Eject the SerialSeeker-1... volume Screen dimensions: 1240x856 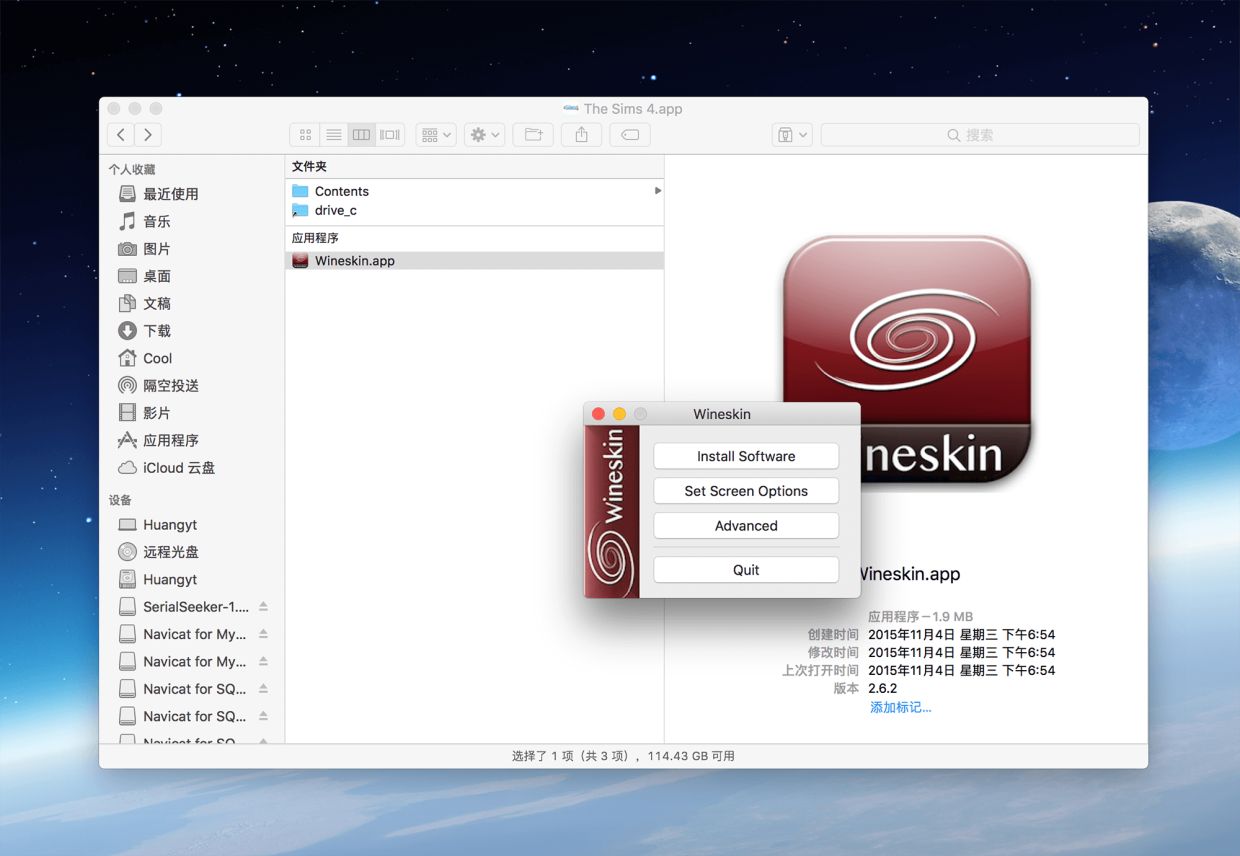263,607
